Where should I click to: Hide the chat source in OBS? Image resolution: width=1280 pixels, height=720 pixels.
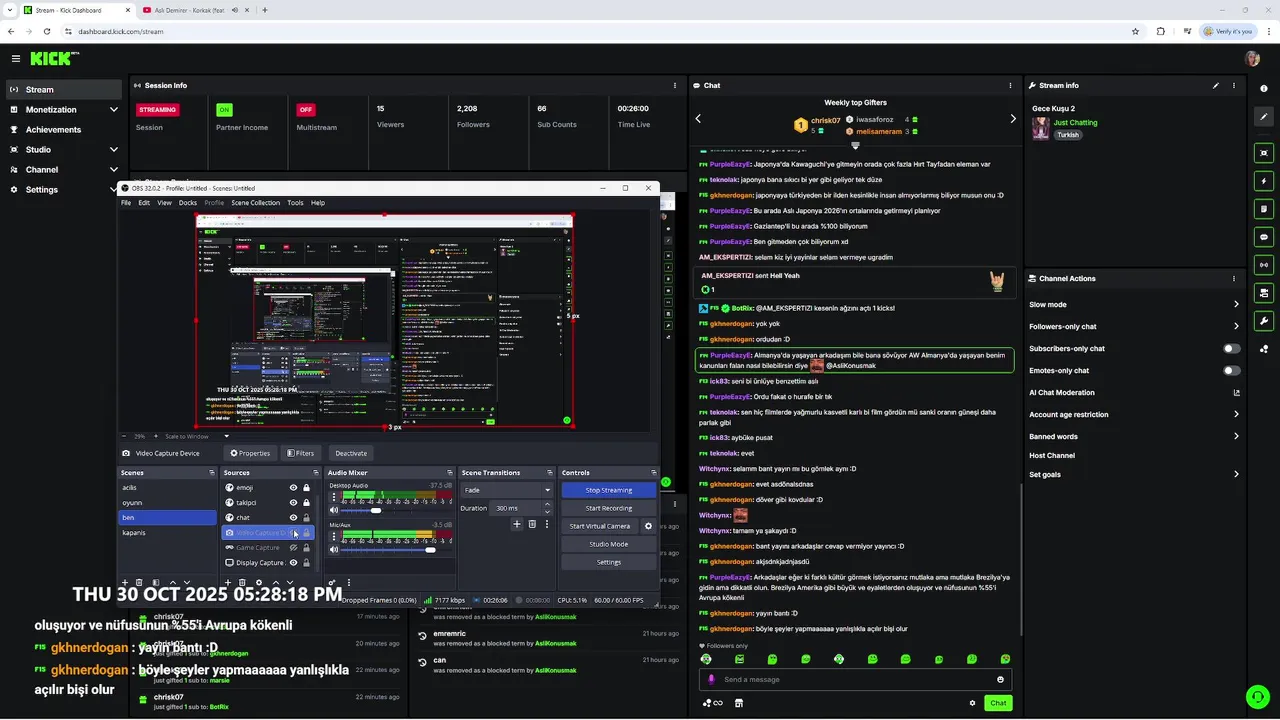coord(293,518)
